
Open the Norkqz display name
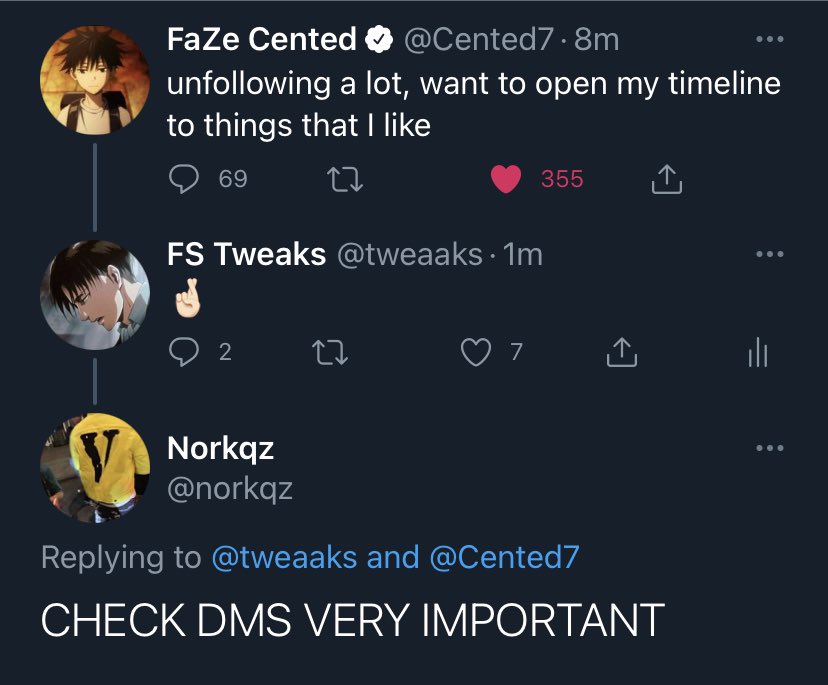point(220,448)
